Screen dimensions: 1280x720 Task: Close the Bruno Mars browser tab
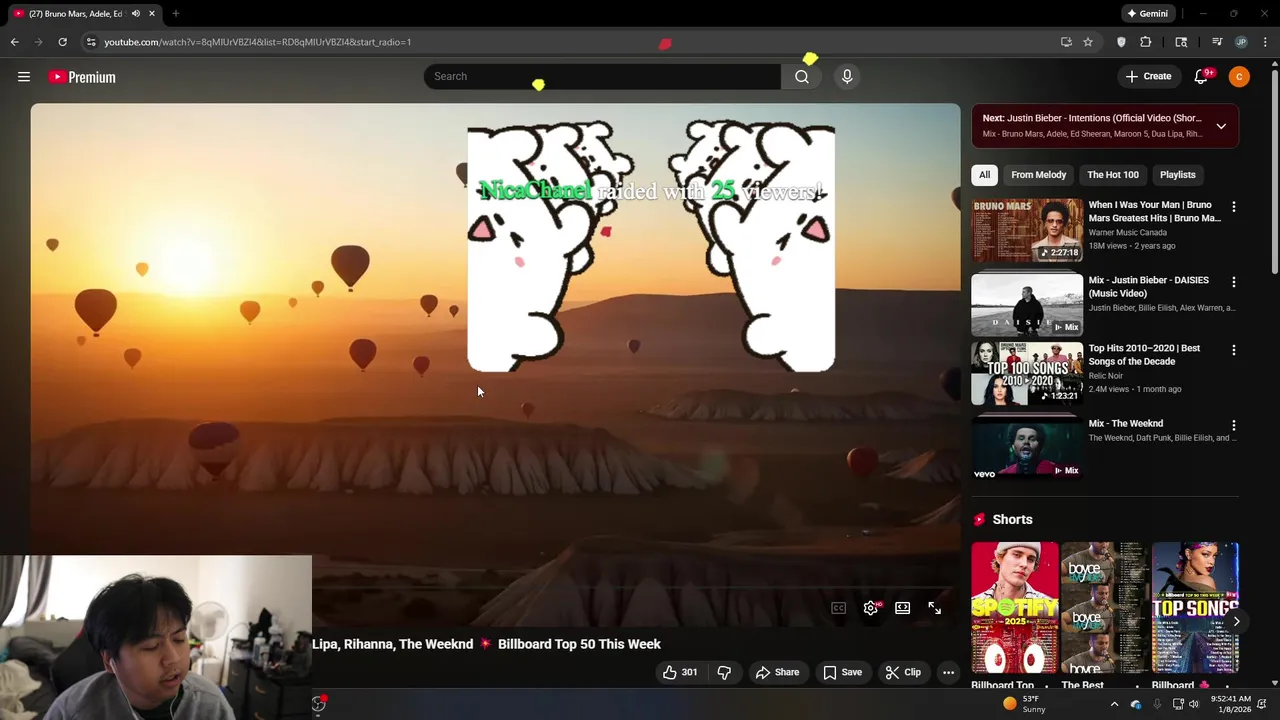tap(151, 14)
